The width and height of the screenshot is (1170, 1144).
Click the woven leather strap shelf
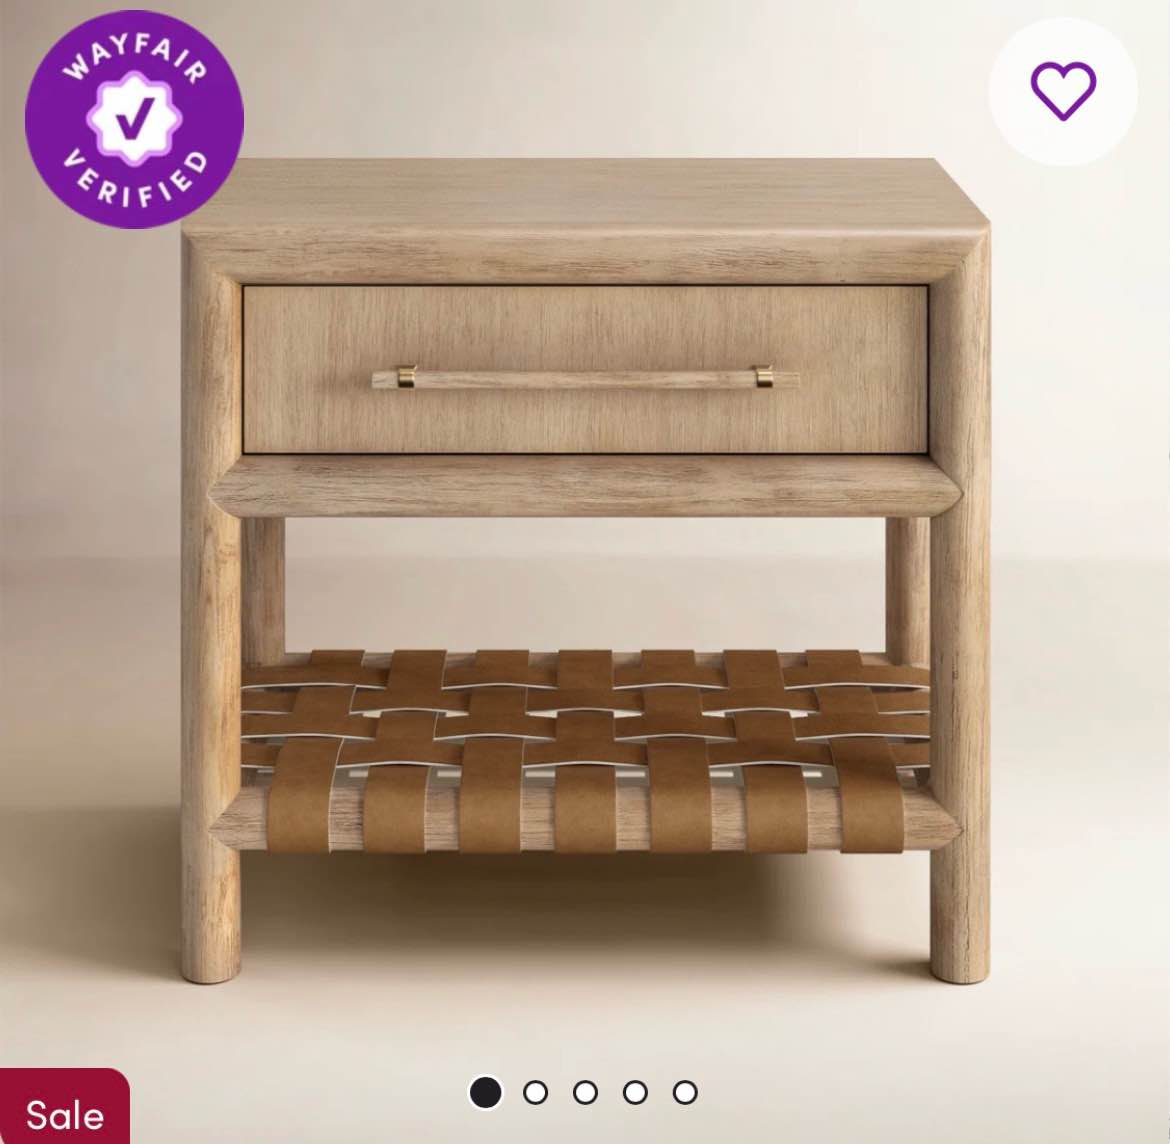click(585, 746)
